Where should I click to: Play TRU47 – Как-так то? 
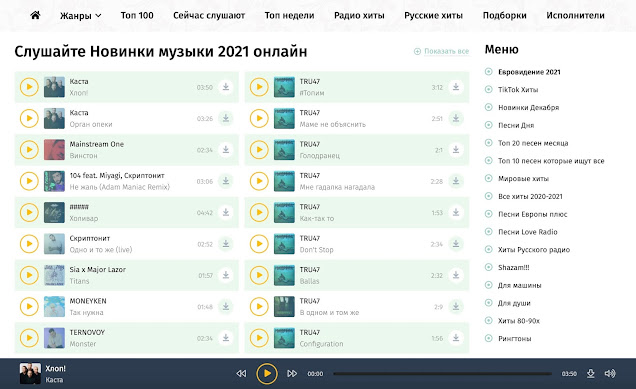259,212
